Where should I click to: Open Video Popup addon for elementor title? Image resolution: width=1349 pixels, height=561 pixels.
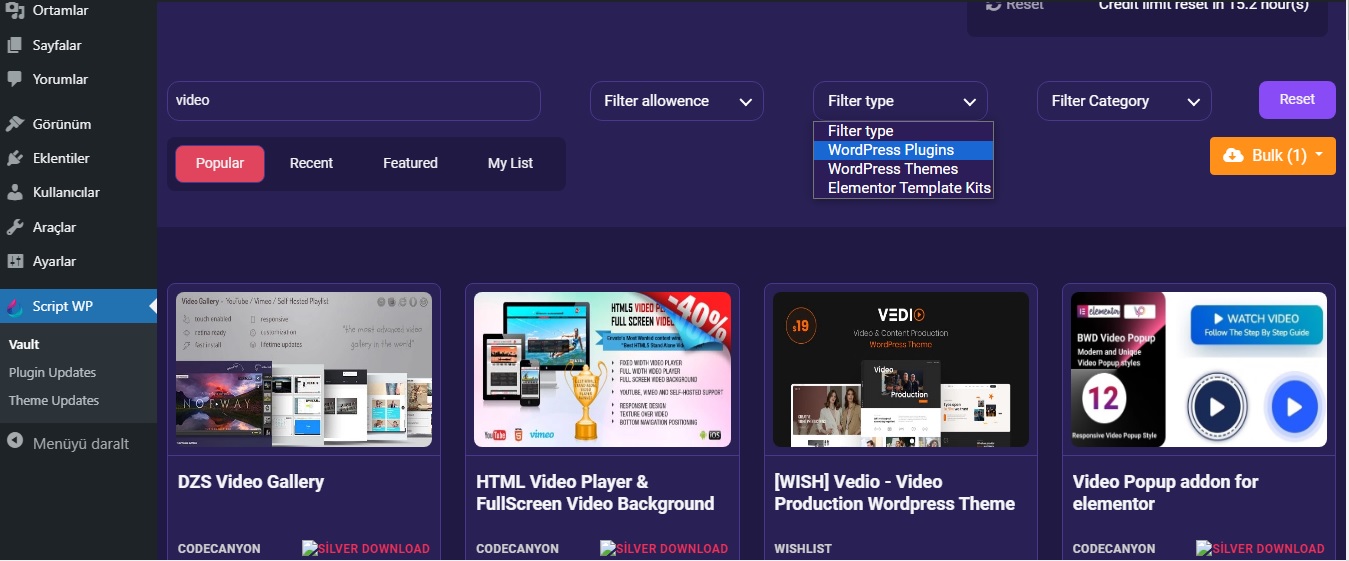(x=1166, y=493)
